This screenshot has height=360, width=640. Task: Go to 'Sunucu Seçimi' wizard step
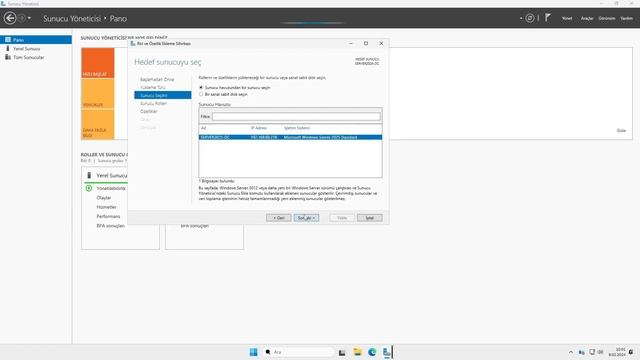(162, 95)
